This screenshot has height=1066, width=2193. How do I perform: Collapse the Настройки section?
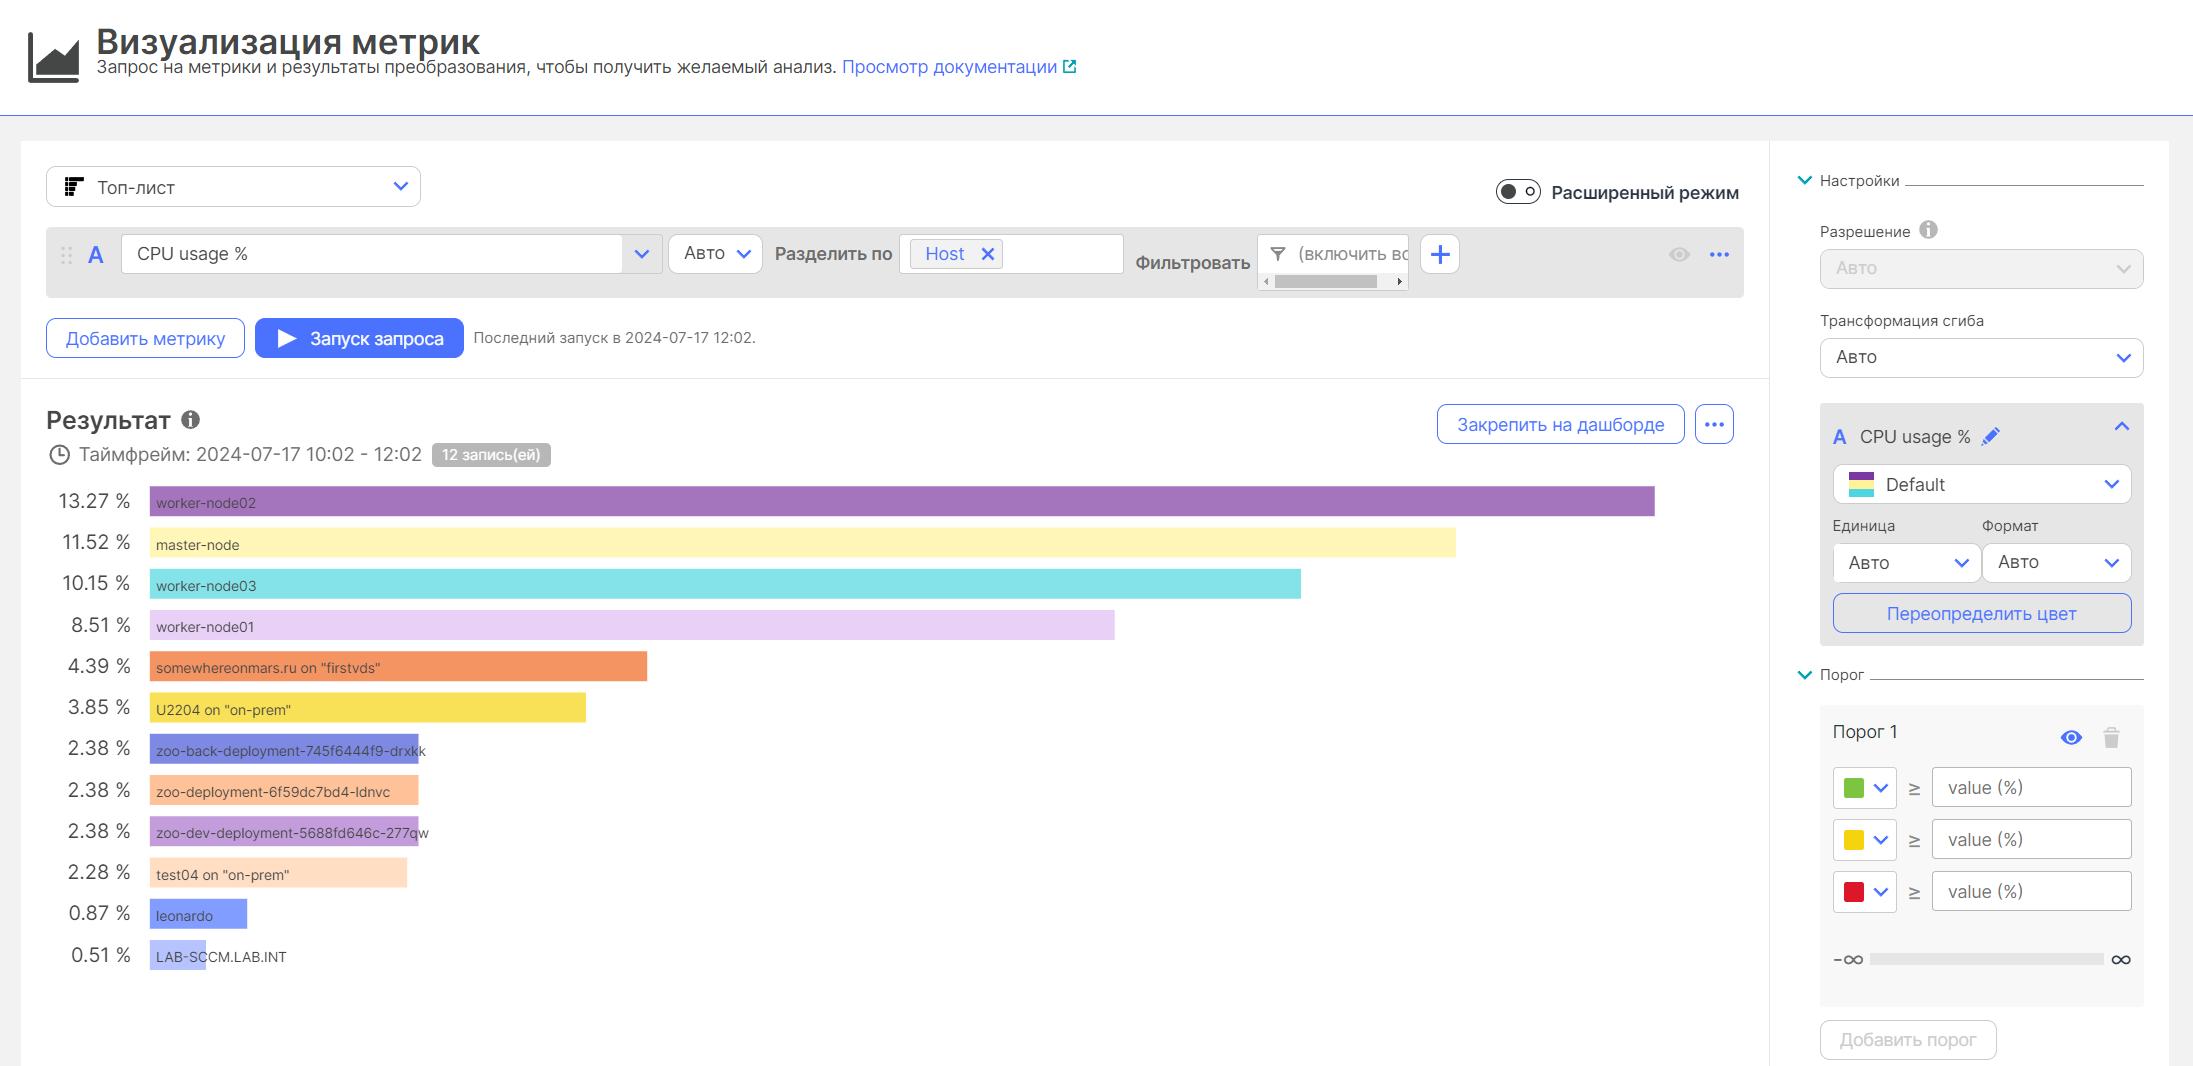click(x=1805, y=181)
